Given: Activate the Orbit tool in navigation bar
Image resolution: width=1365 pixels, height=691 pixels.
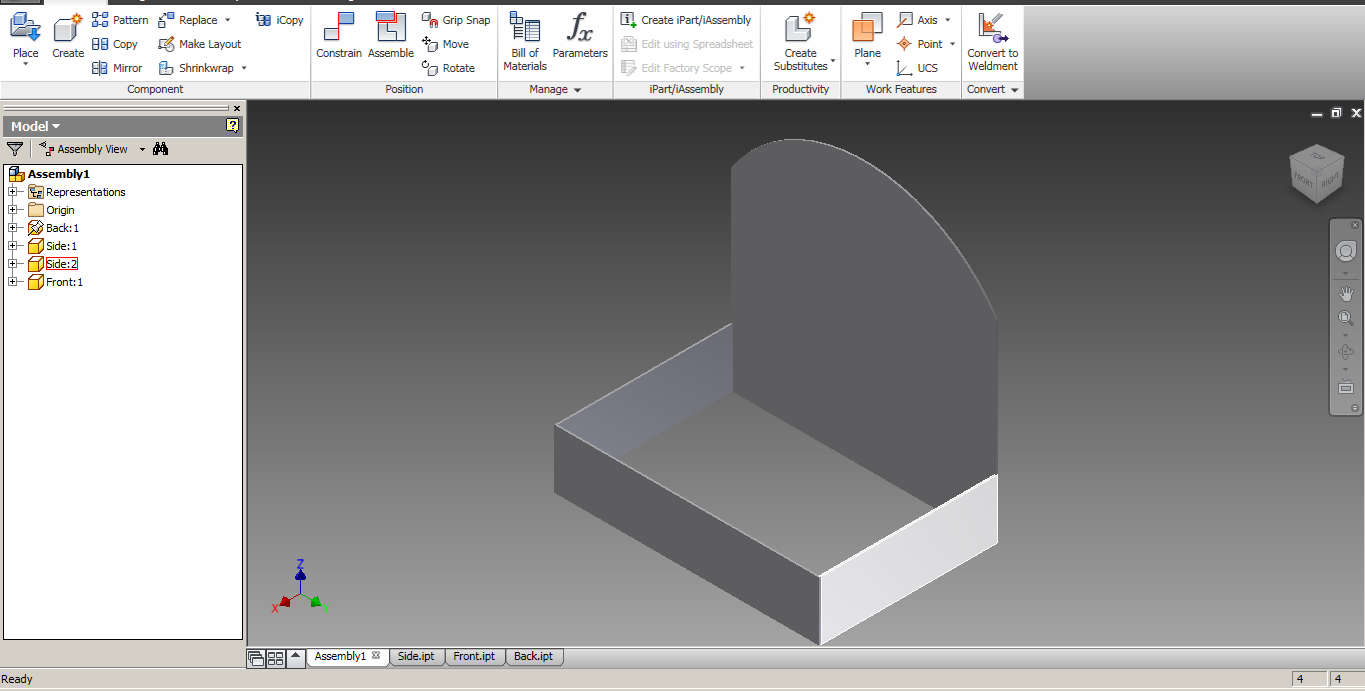Looking at the screenshot, I should (1346, 352).
